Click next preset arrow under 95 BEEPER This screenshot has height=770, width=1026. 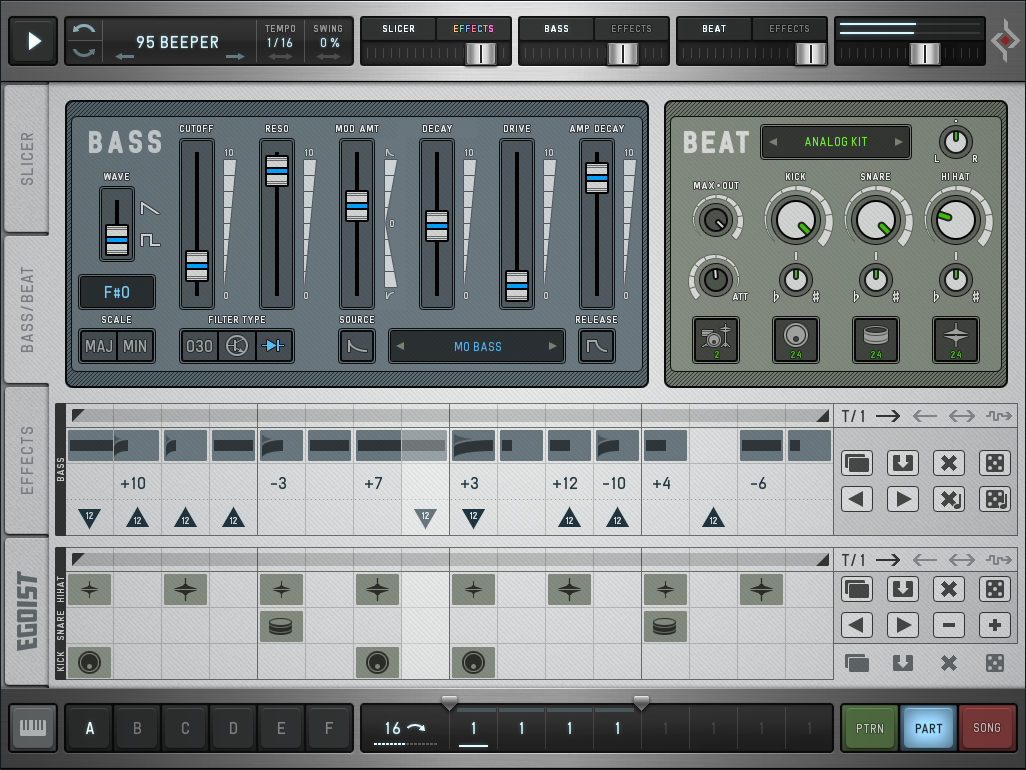click(235, 58)
